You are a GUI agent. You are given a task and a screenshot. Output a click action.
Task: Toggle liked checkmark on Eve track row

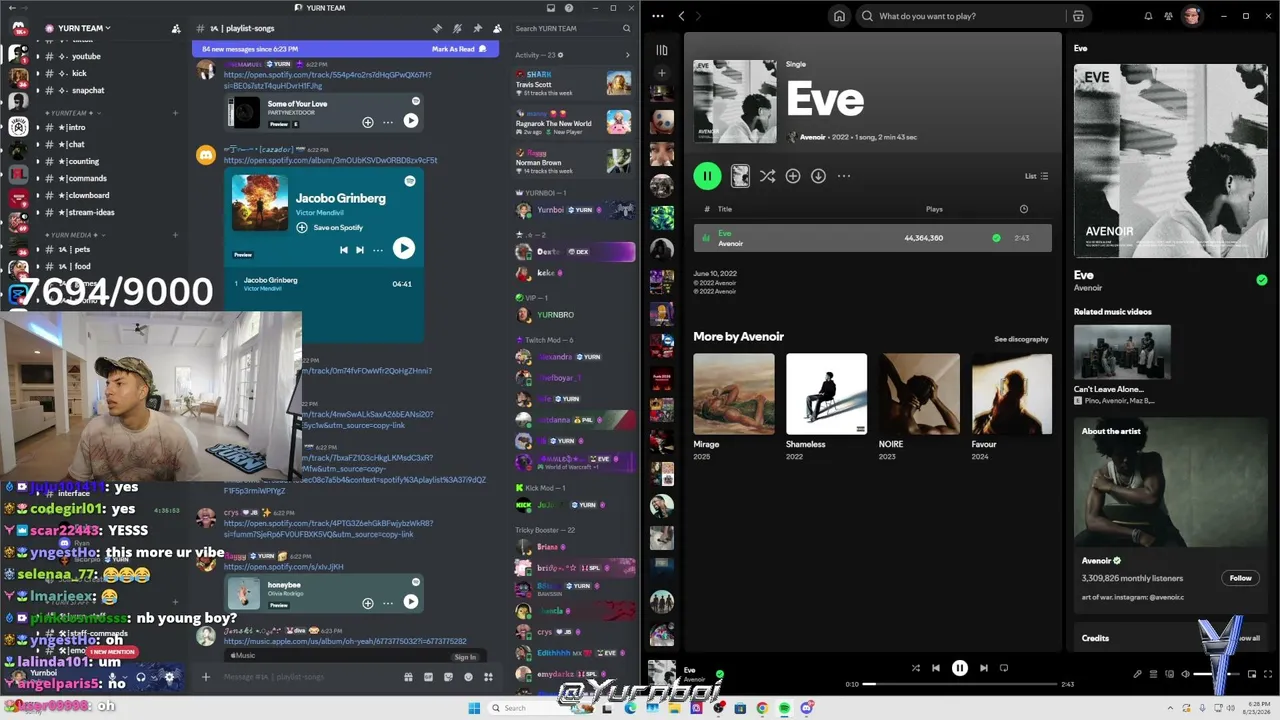coord(996,238)
